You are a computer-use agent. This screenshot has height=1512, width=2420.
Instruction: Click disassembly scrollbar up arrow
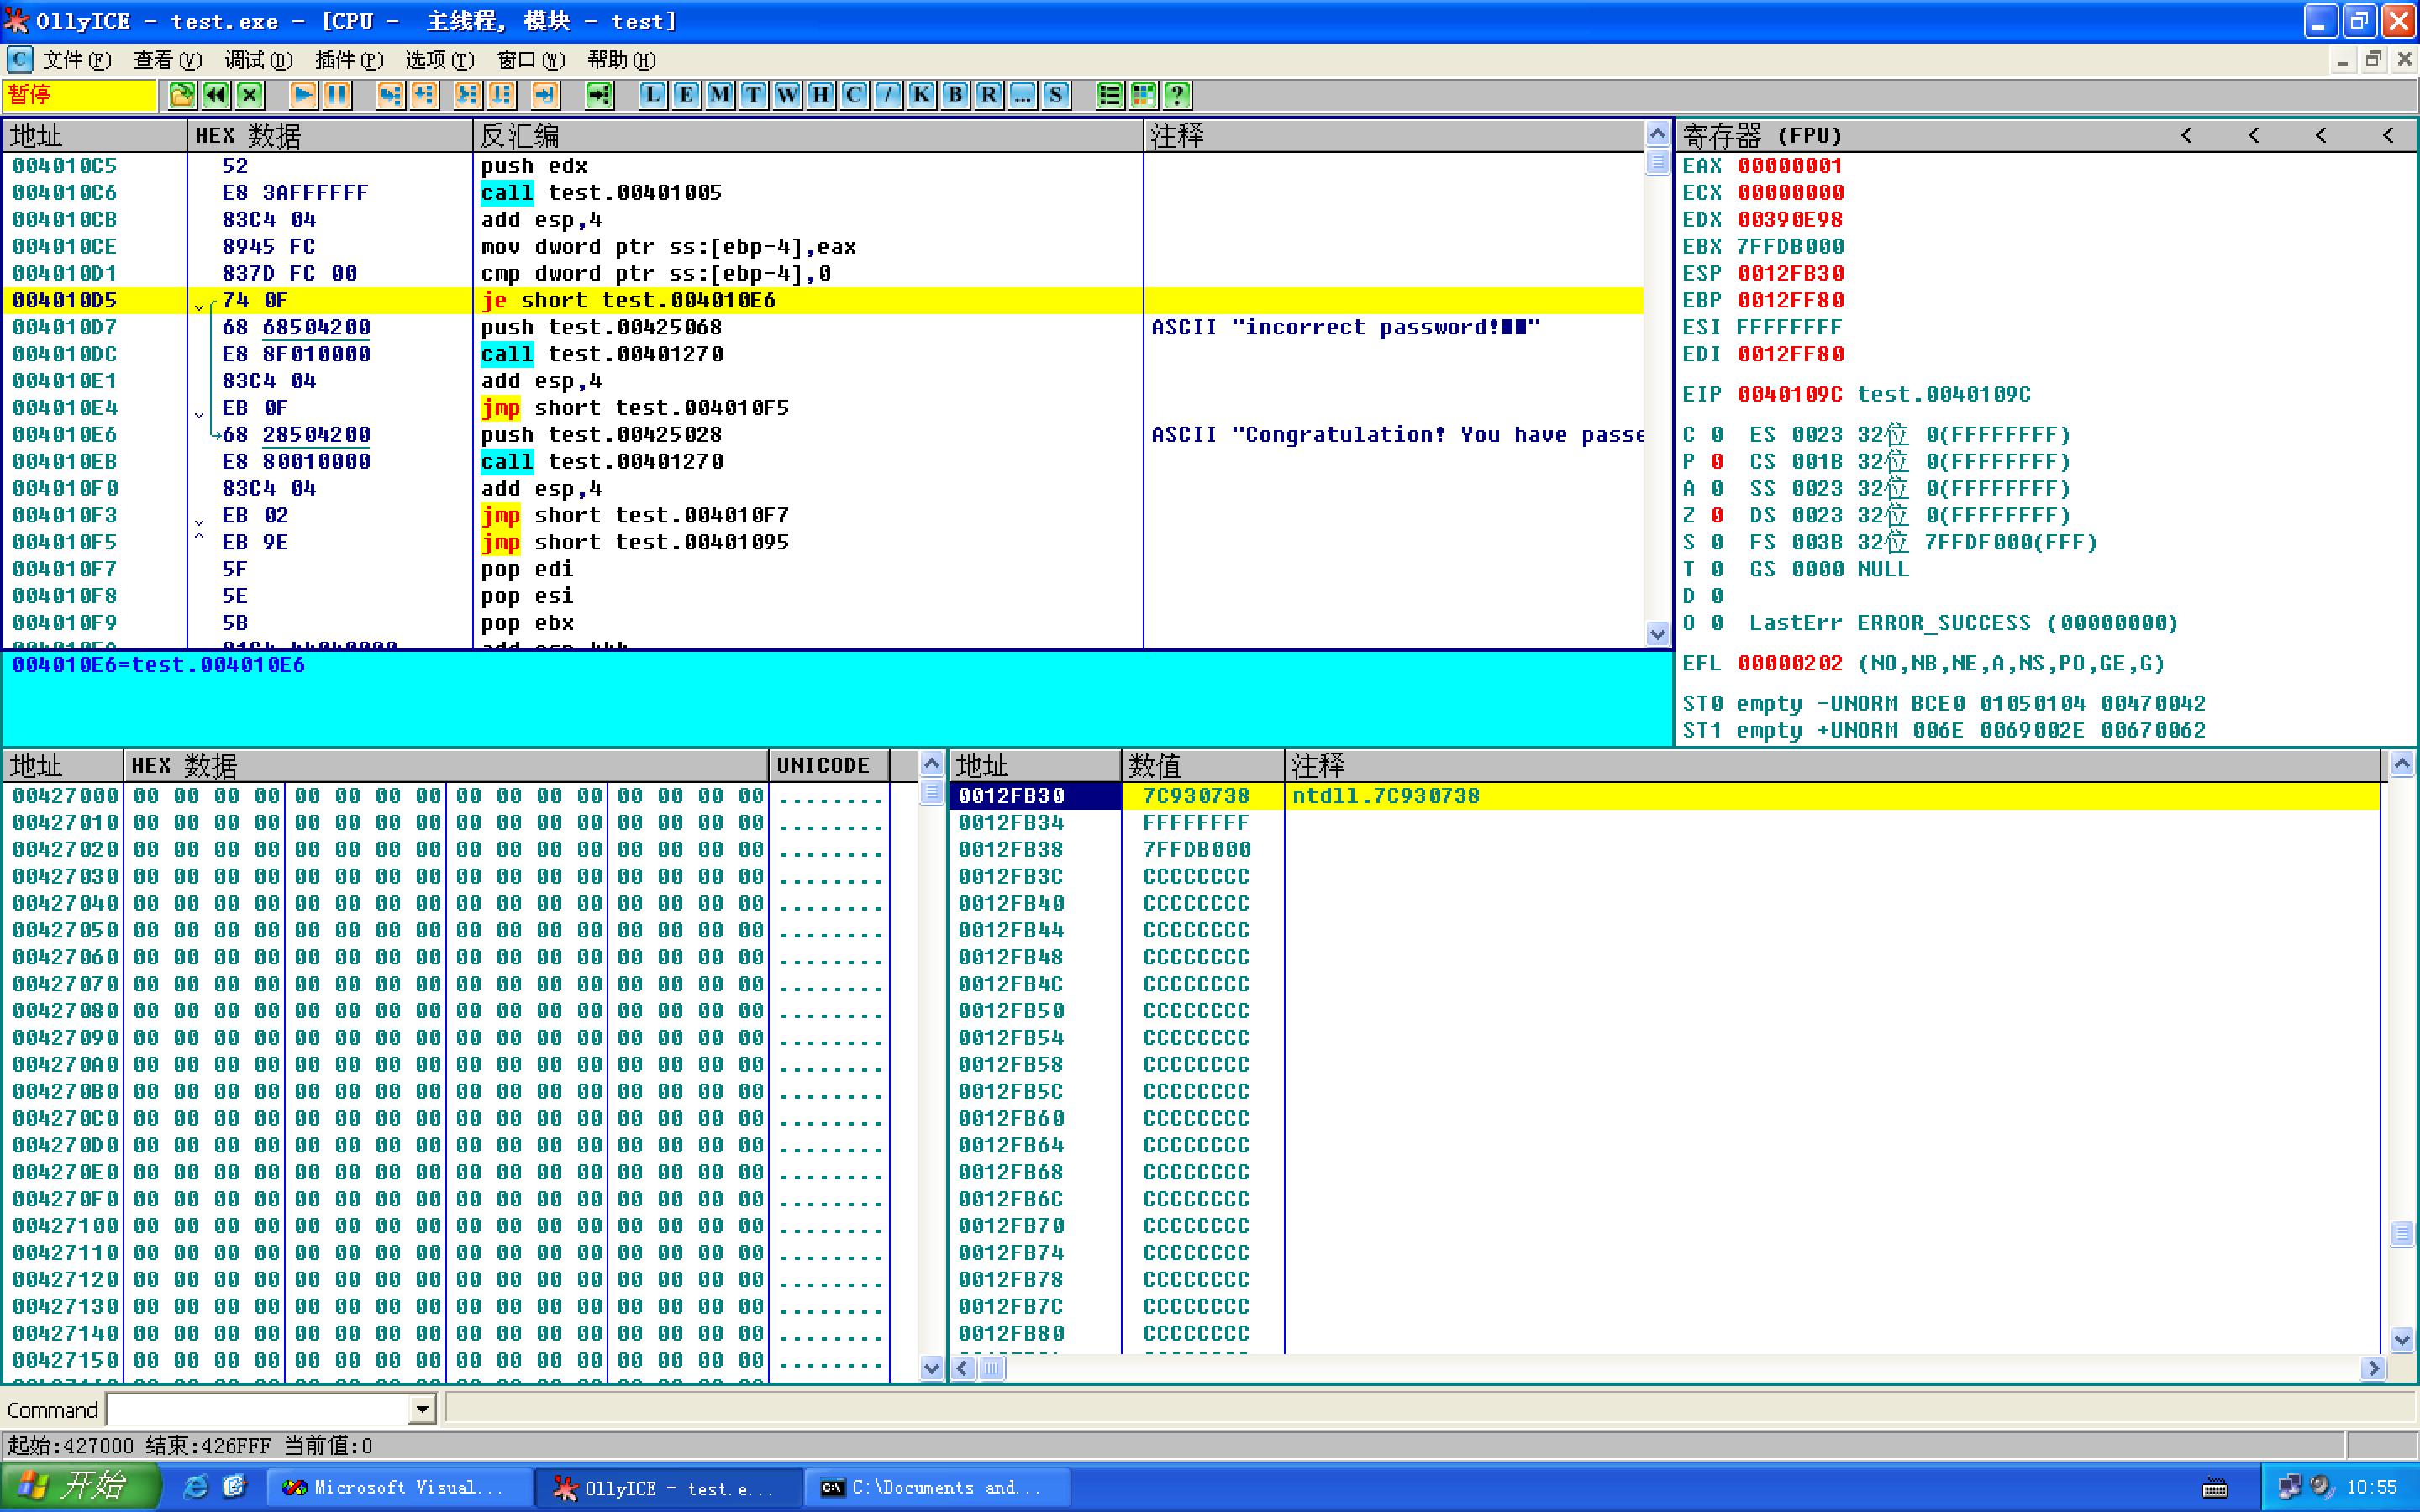[x=1657, y=134]
